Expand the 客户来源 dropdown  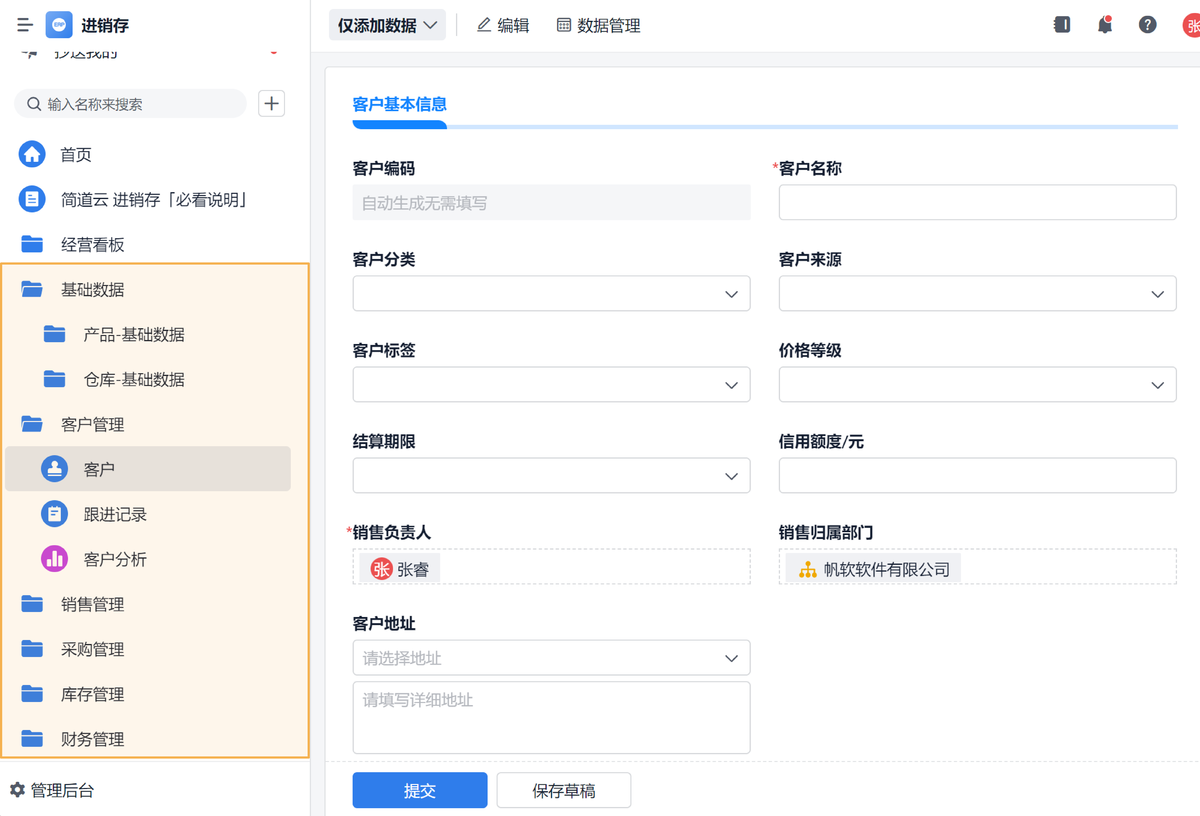(x=977, y=294)
